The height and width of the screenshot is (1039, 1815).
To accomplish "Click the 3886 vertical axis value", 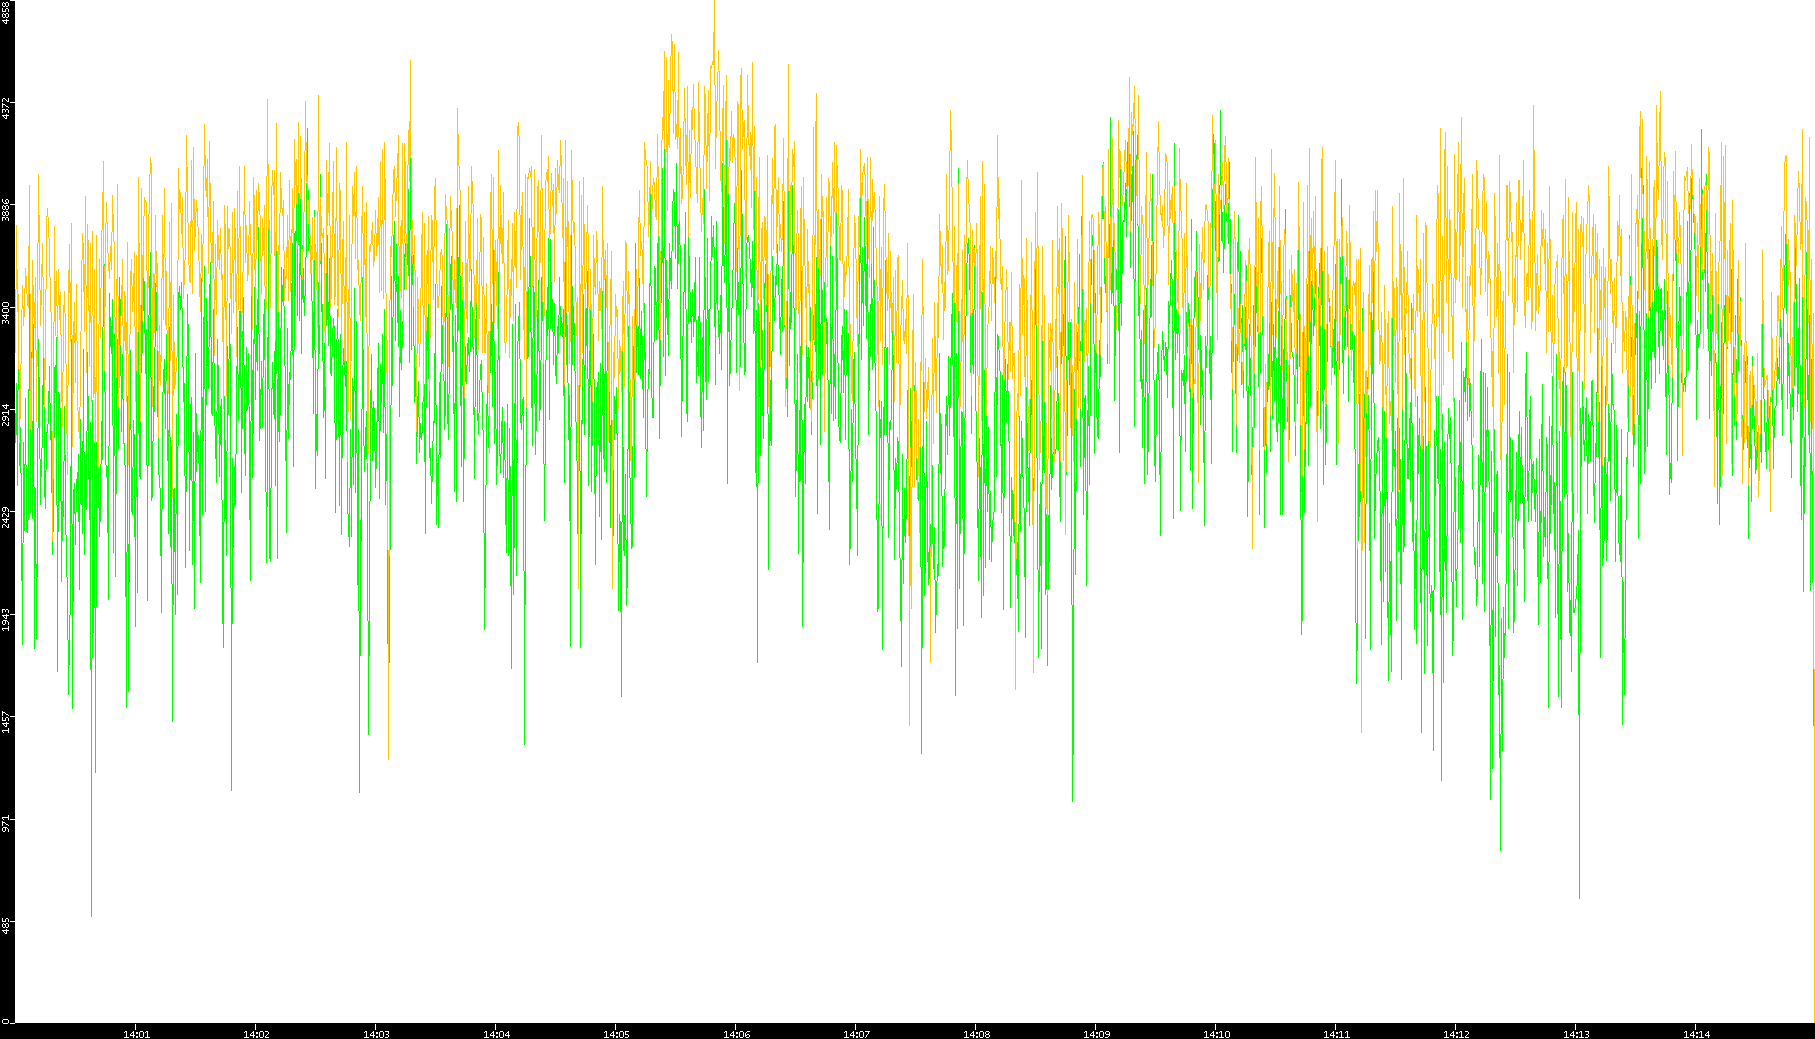I will pos(6,210).
